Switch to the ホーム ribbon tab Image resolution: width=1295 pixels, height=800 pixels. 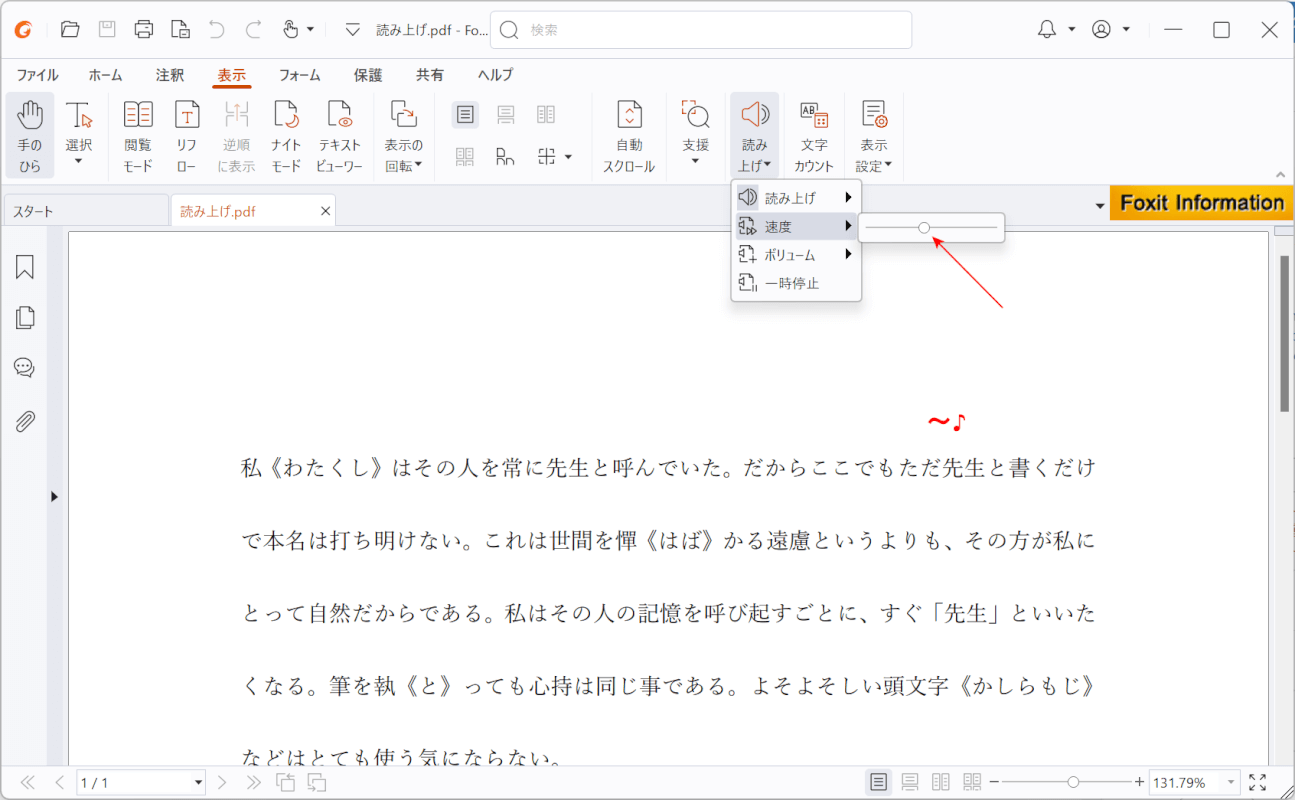pyautogui.click(x=105, y=75)
